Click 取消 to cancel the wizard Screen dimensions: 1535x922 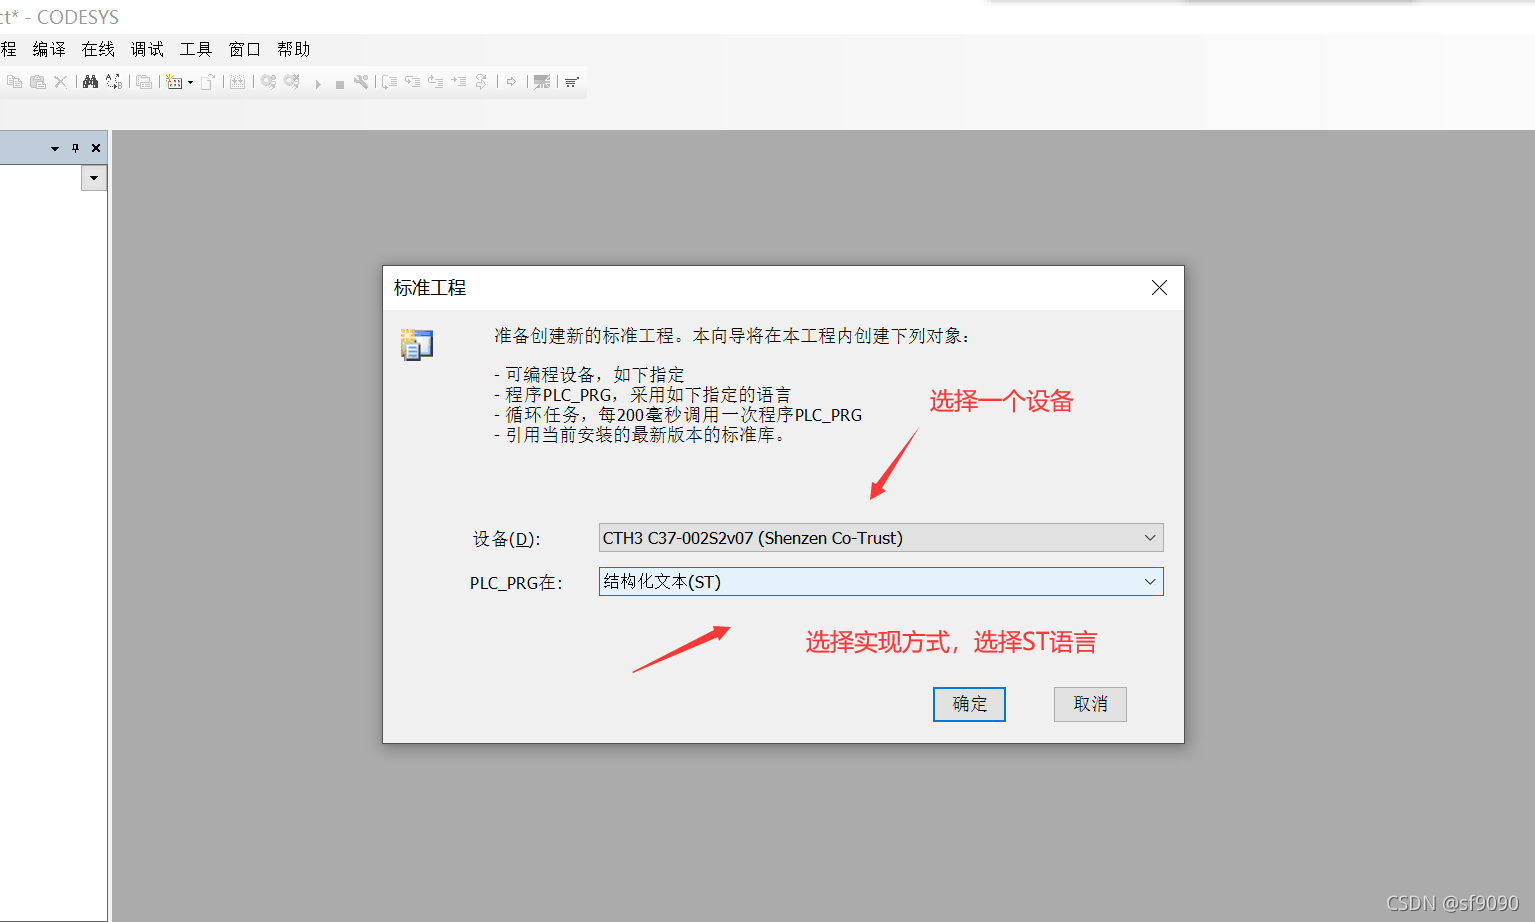[x=1090, y=704]
